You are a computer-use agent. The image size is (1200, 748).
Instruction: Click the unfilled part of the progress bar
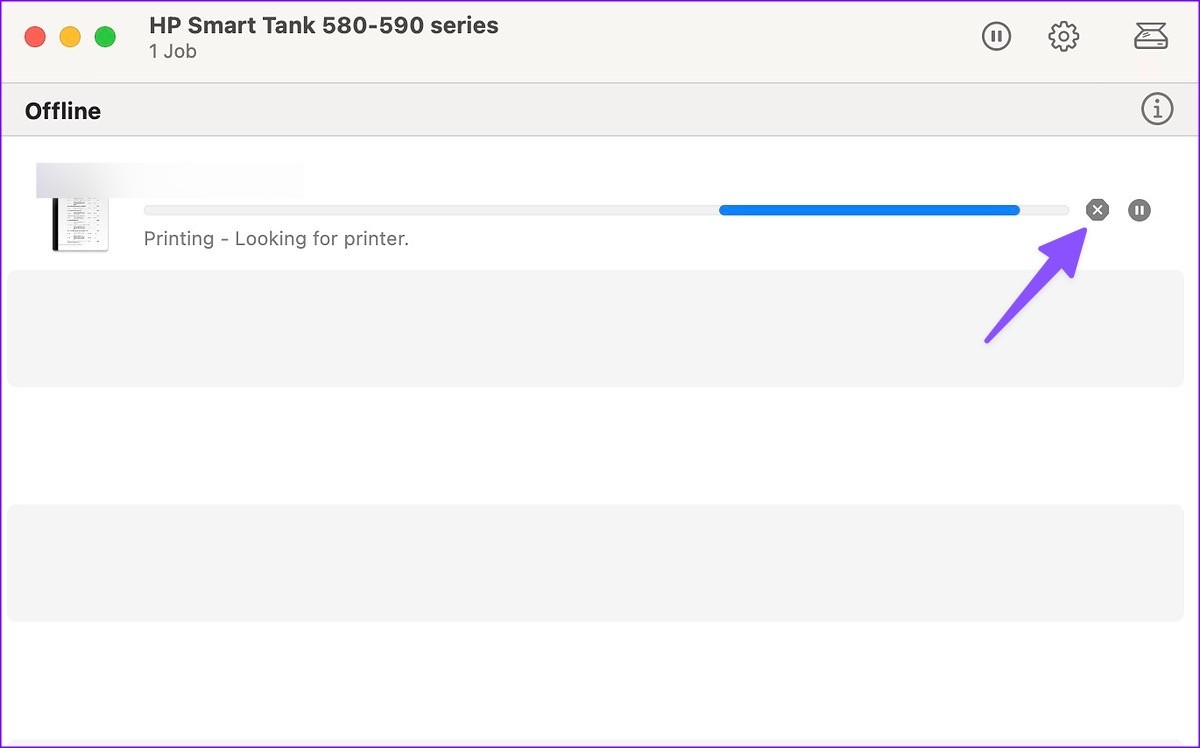[430, 210]
